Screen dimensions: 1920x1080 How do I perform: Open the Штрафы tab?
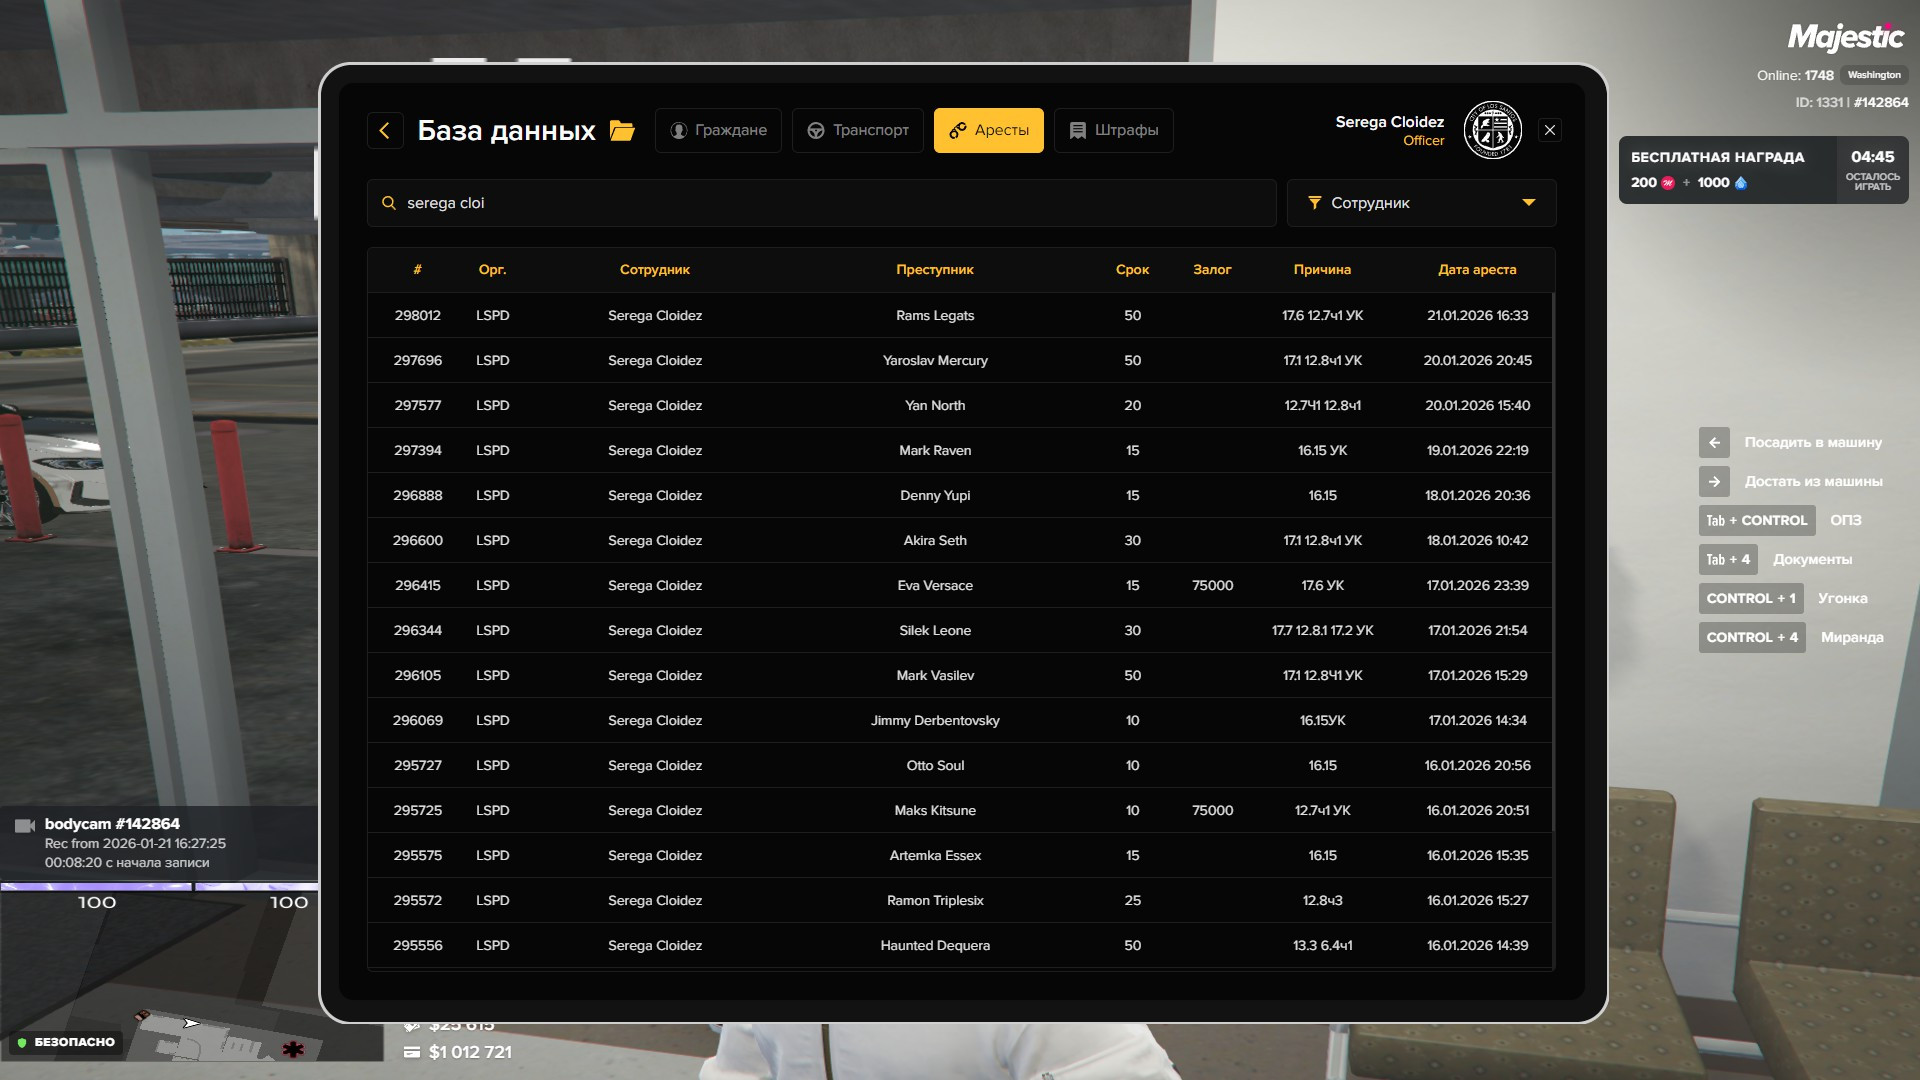pyautogui.click(x=1113, y=130)
